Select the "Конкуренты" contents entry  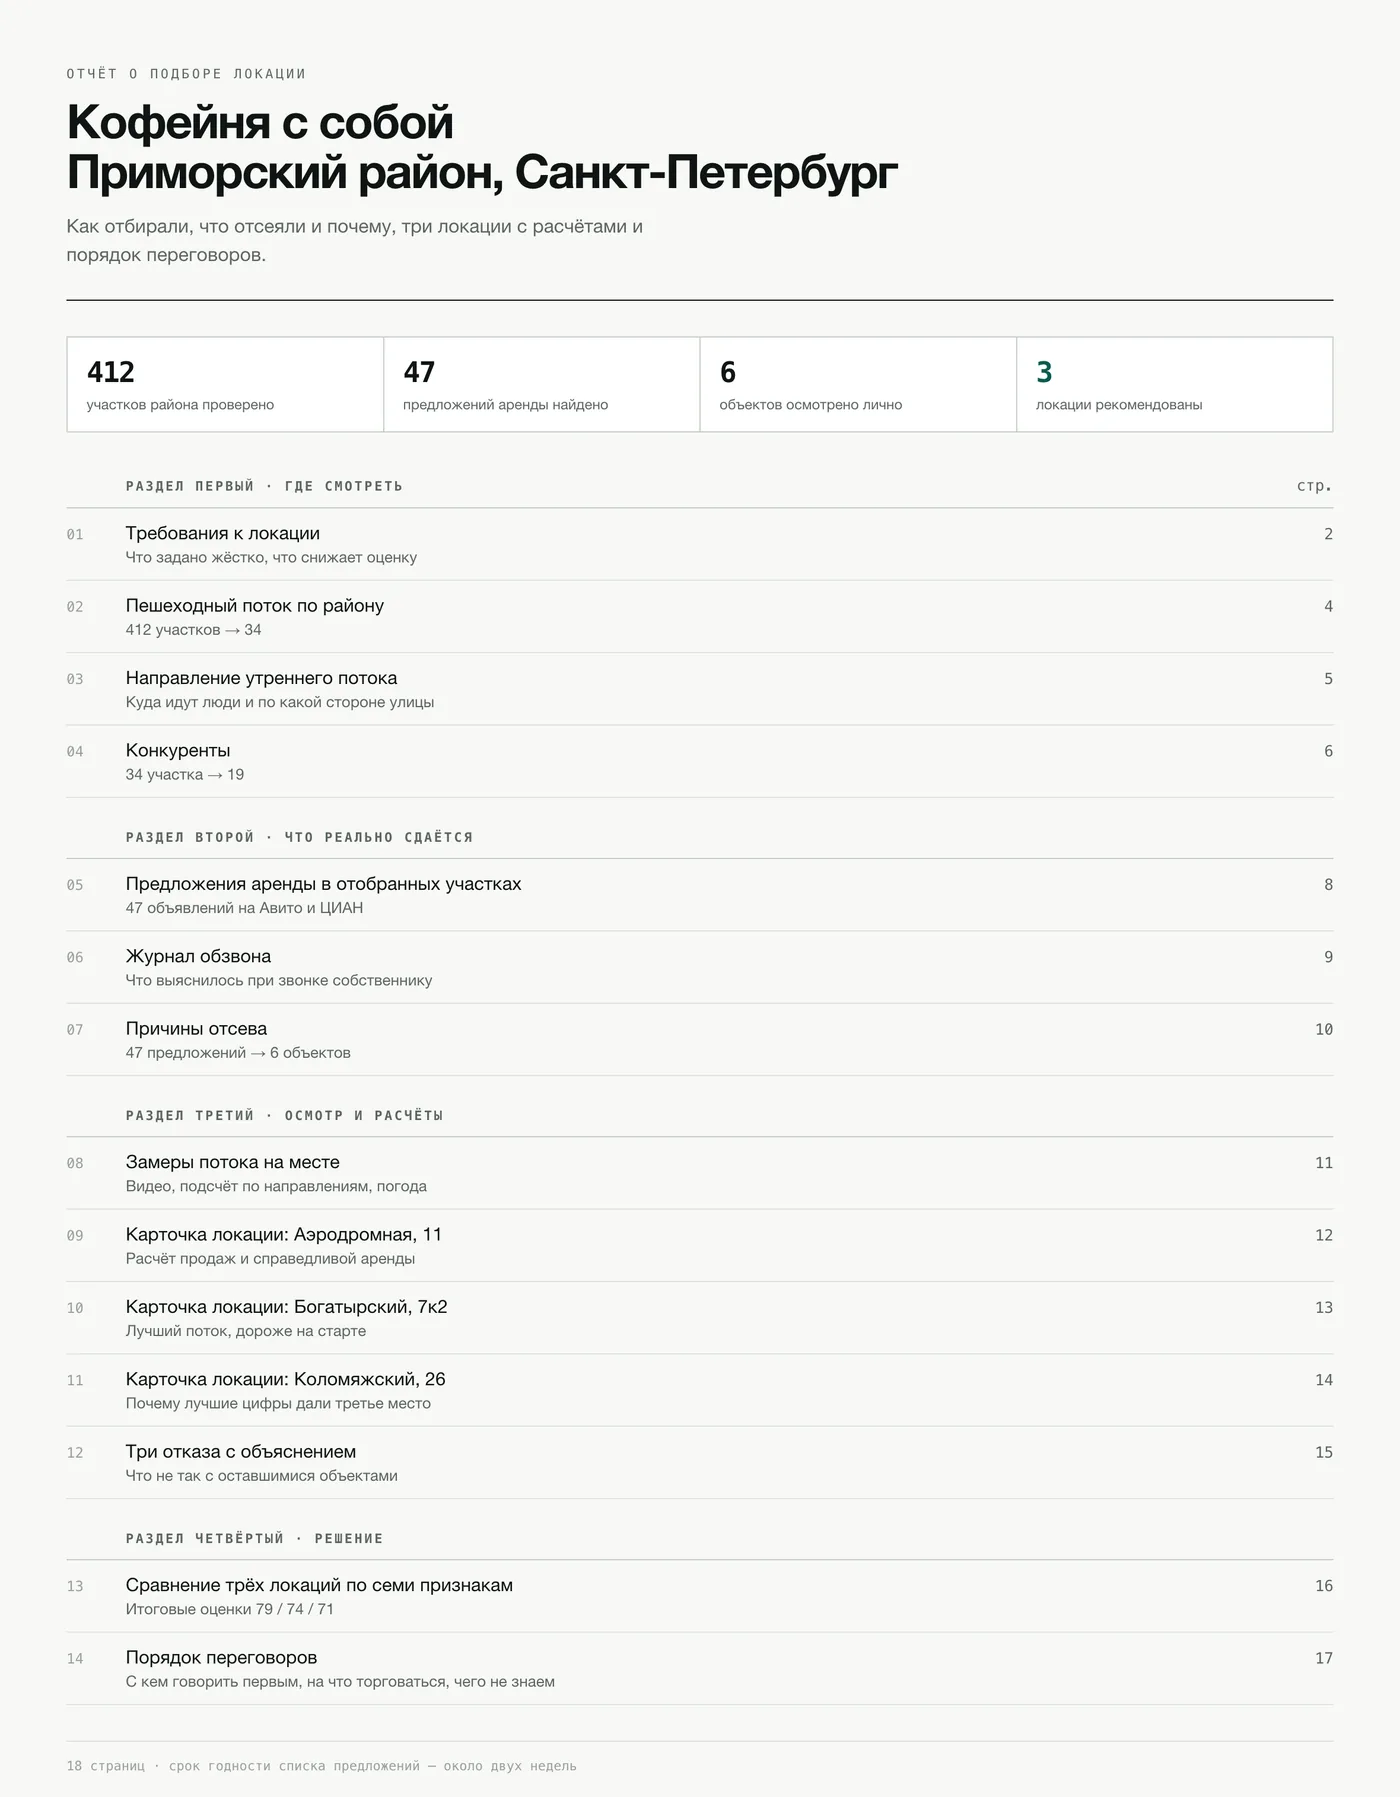[699, 761]
